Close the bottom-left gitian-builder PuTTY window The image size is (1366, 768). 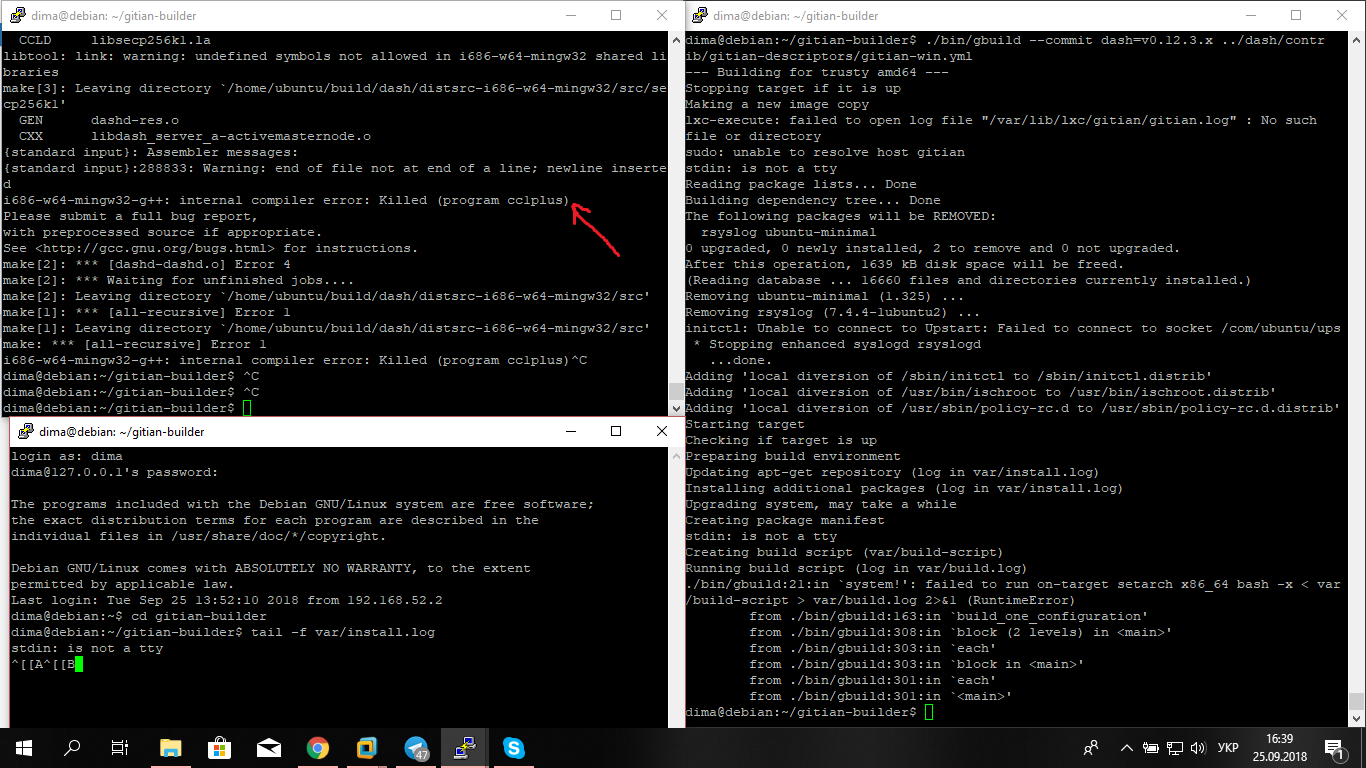pos(662,431)
